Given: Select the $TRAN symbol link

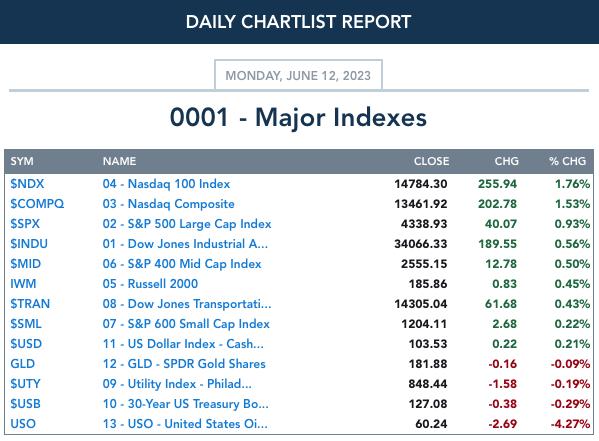Looking at the screenshot, I should (x=30, y=303).
